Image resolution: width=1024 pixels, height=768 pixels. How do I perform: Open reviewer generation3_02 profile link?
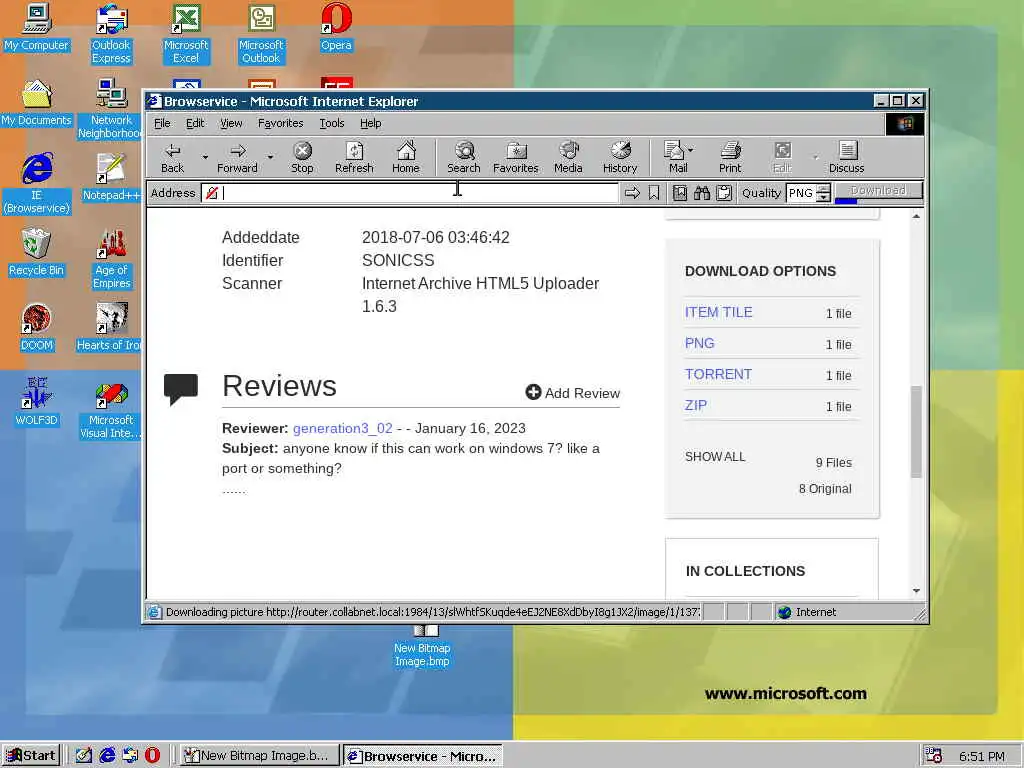[343, 428]
